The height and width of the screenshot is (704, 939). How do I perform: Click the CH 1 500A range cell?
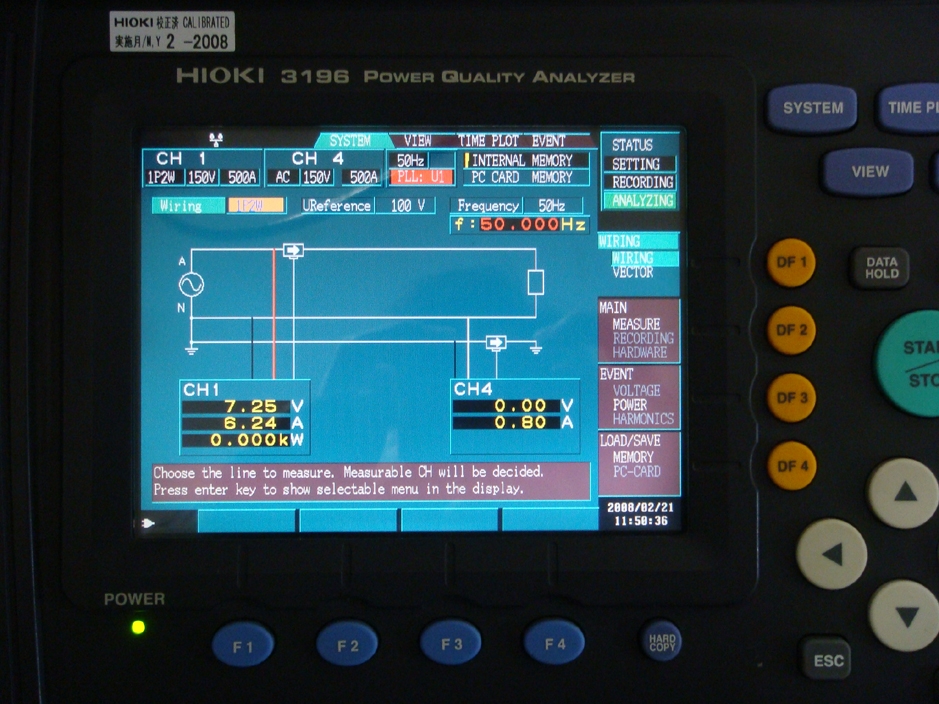pos(241,177)
